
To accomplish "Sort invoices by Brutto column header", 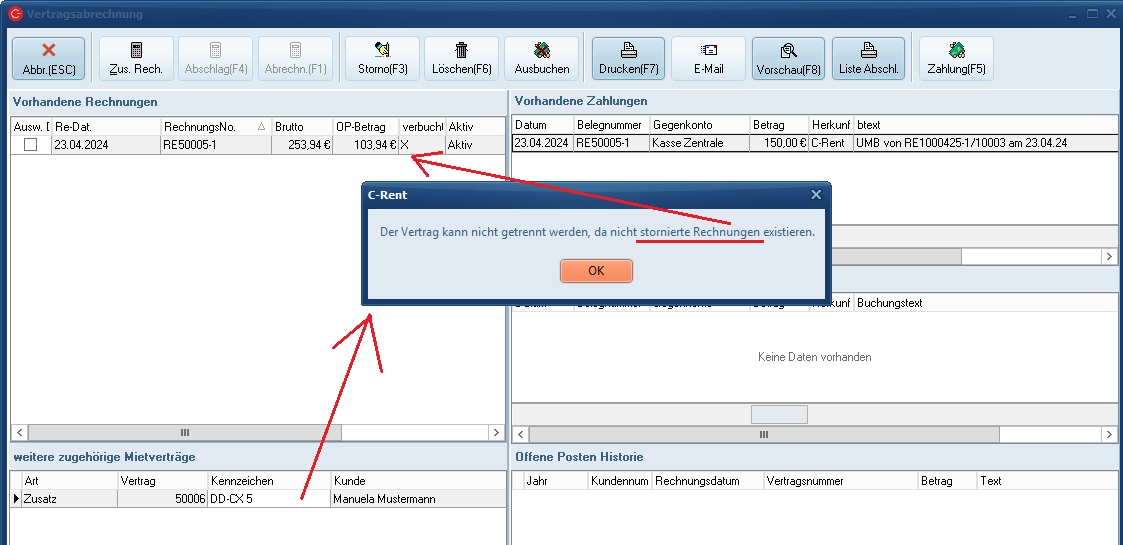I will tap(300, 127).
